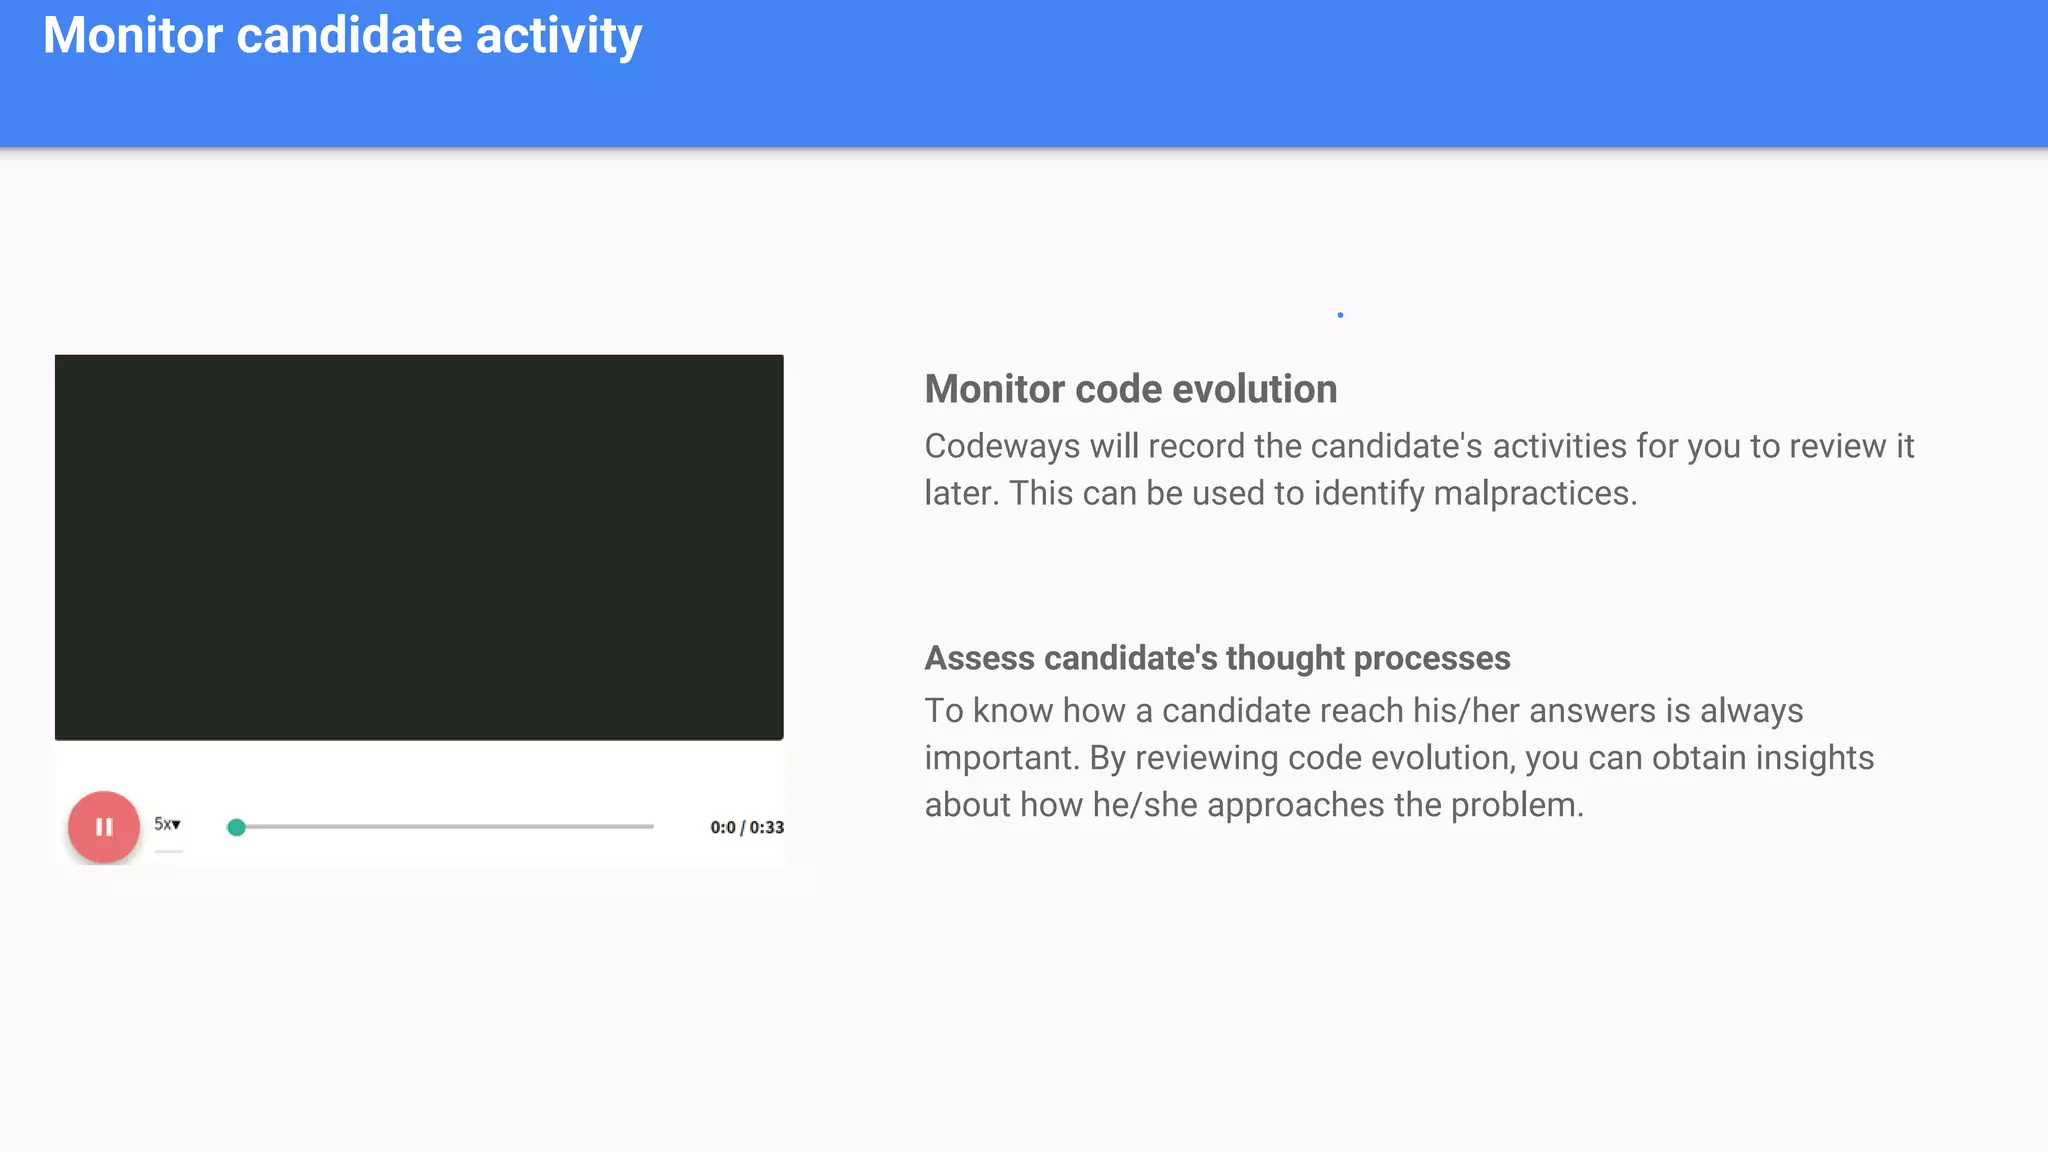Click the total duration 0:33 text

[767, 827]
